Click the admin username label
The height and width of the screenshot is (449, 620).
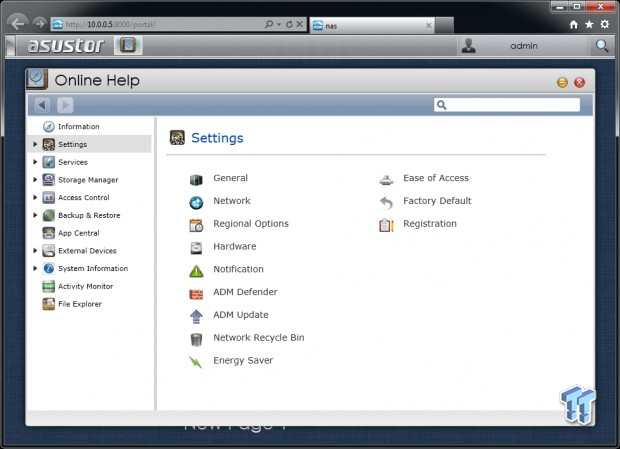point(524,46)
